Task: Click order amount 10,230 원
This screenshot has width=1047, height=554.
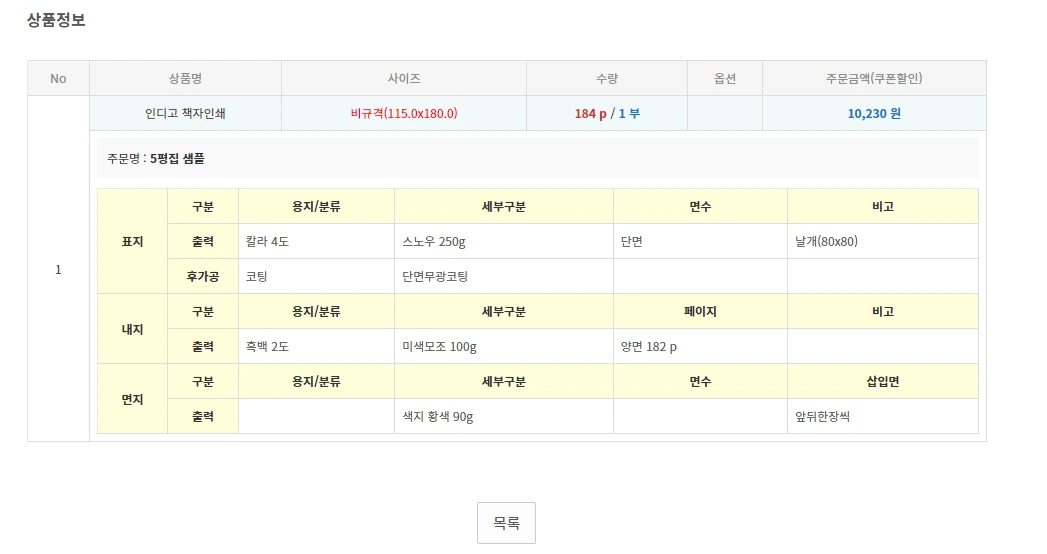Action: (874, 113)
